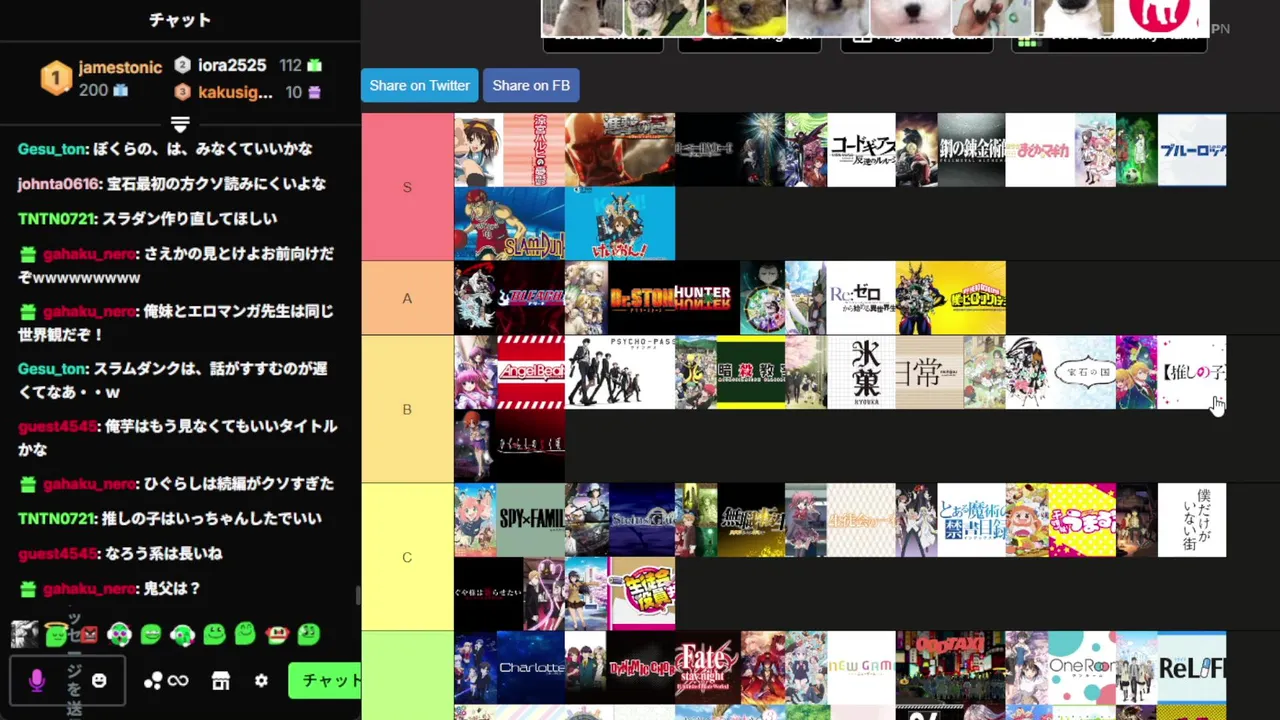Image resolution: width=1280 pixels, height=720 pixels.
Task: Click TNTN0721 on the スラダン message
Action: [58, 218]
